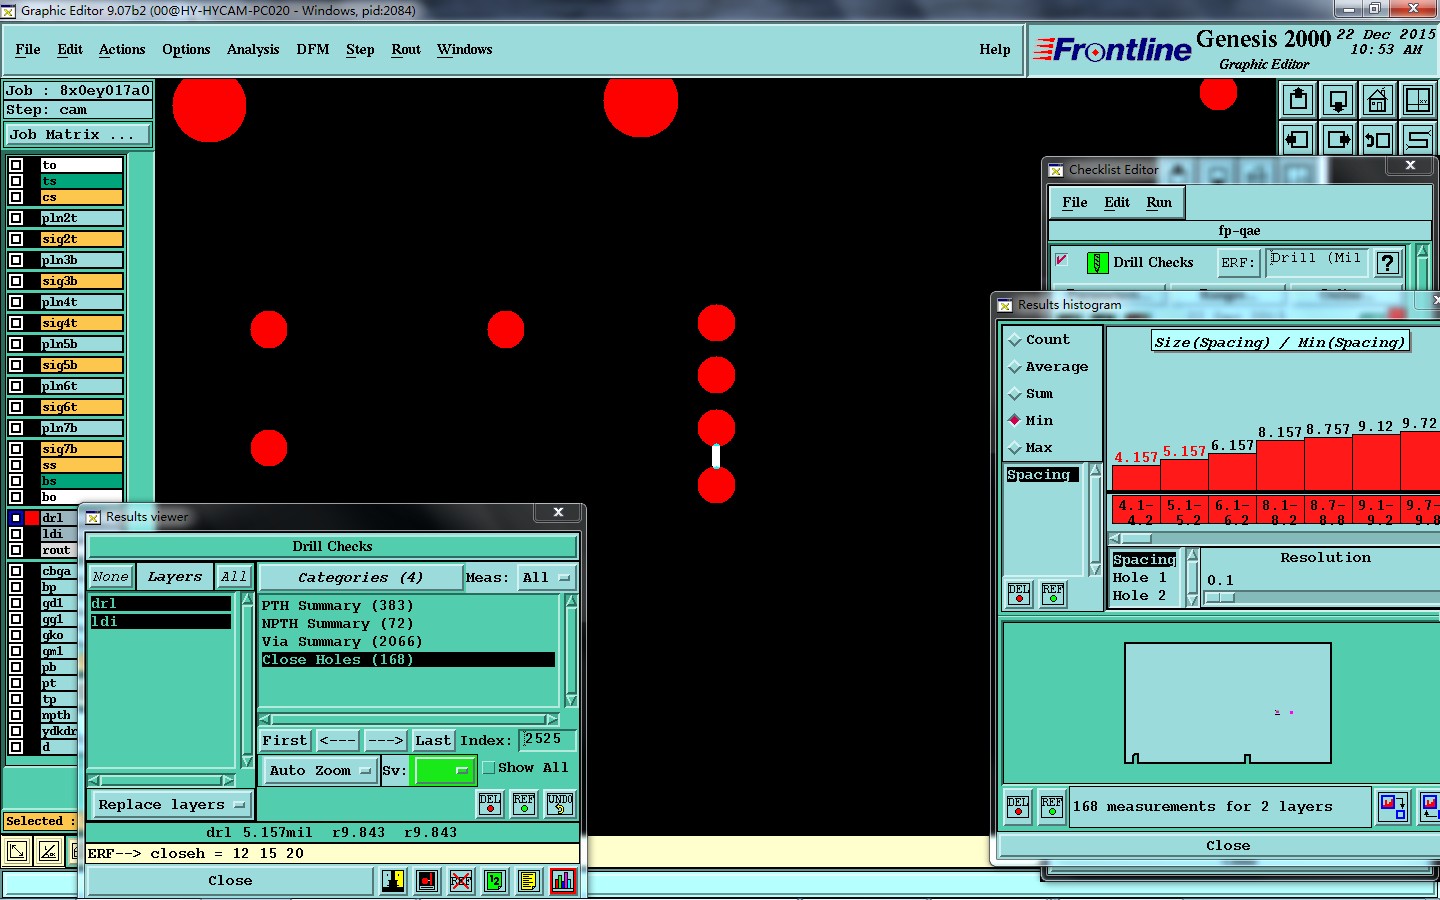Click the Last button in Results viewer
The height and width of the screenshot is (900, 1440).
point(433,741)
